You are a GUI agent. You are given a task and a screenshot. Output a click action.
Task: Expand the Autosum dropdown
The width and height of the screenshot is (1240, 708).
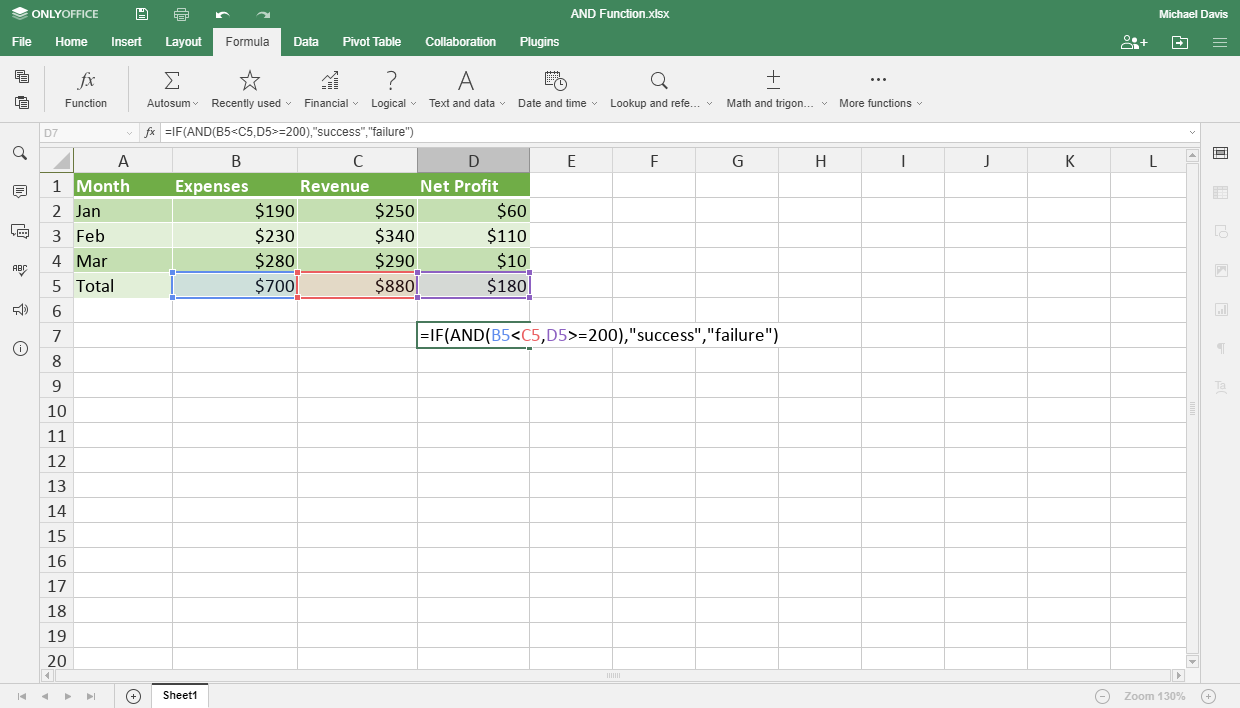coord(195,104)
